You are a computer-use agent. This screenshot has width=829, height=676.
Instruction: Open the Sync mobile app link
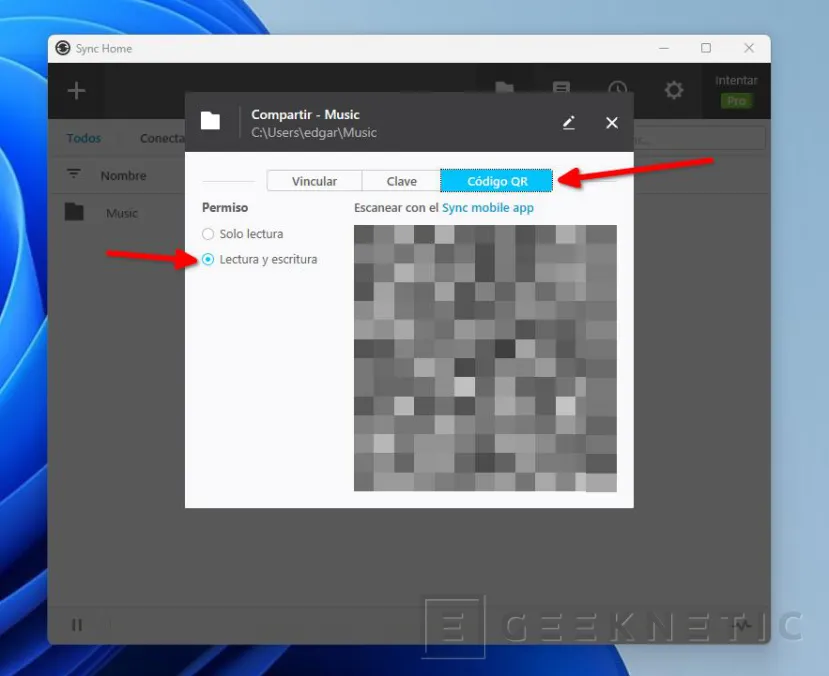487,208
